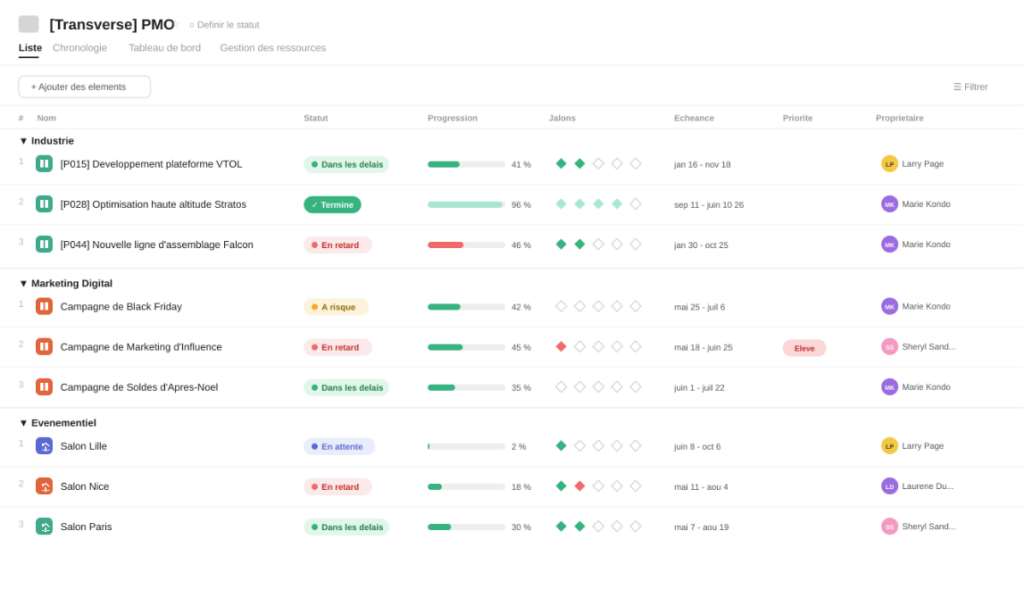Click the Proprietaire column header
Viewport: 1024px width, 589px height.
pos(899,118)
